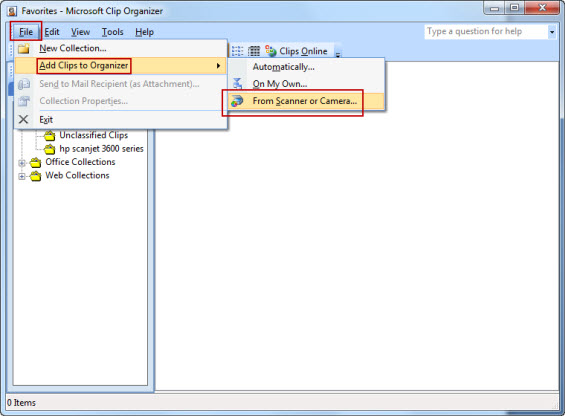Click the On My Own clip icon
The width and height of the screenshot is (565, 416).
tap(237, 84)
